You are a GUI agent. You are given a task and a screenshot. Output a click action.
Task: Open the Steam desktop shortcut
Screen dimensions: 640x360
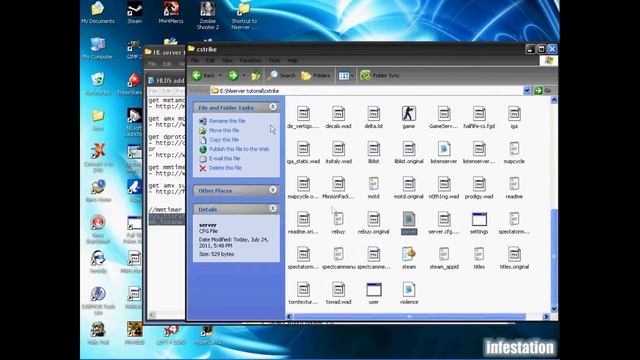[x=134, y=13]
